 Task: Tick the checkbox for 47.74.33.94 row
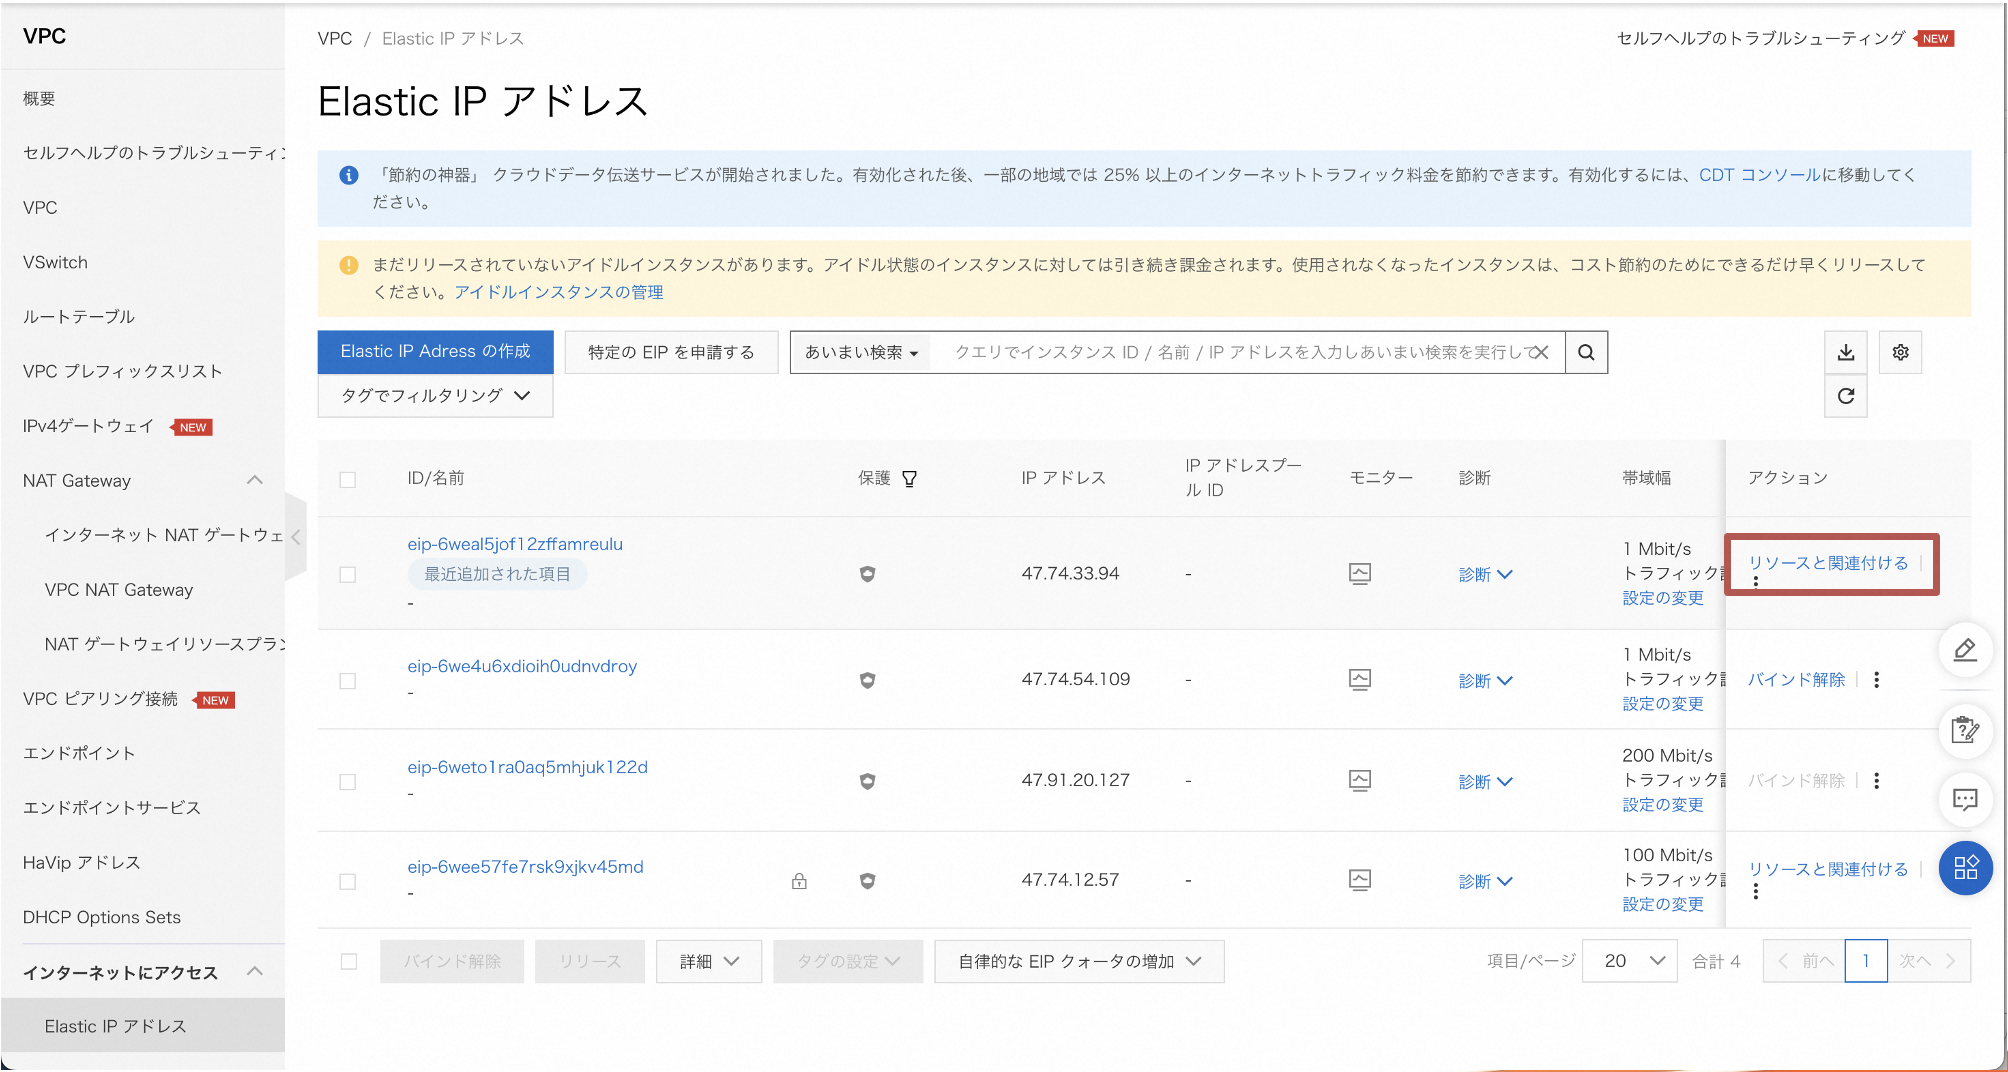point(348,574)
